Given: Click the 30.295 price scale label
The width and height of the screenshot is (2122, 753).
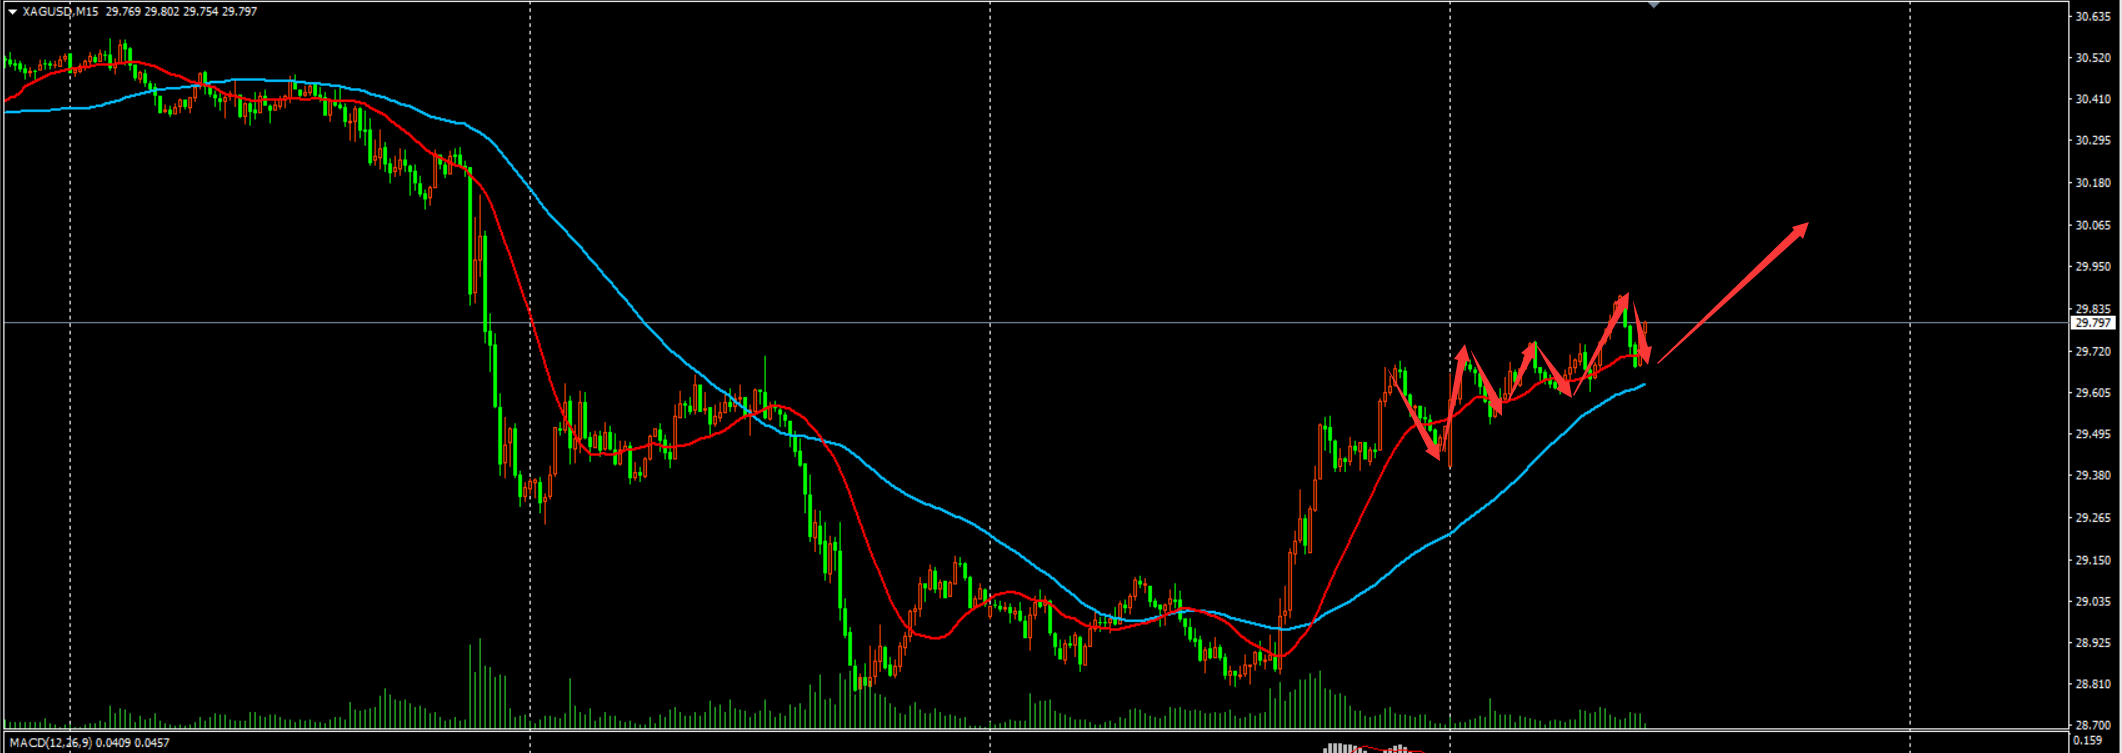Looking at the screenshot, I should click(x=2092, y=140).
